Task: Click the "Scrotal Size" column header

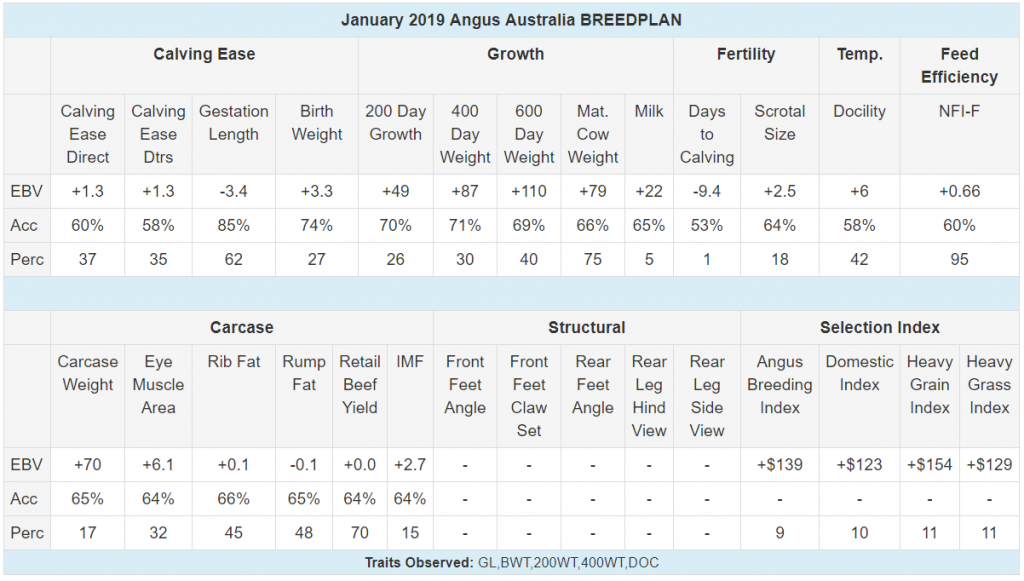Action: point(780,123)
